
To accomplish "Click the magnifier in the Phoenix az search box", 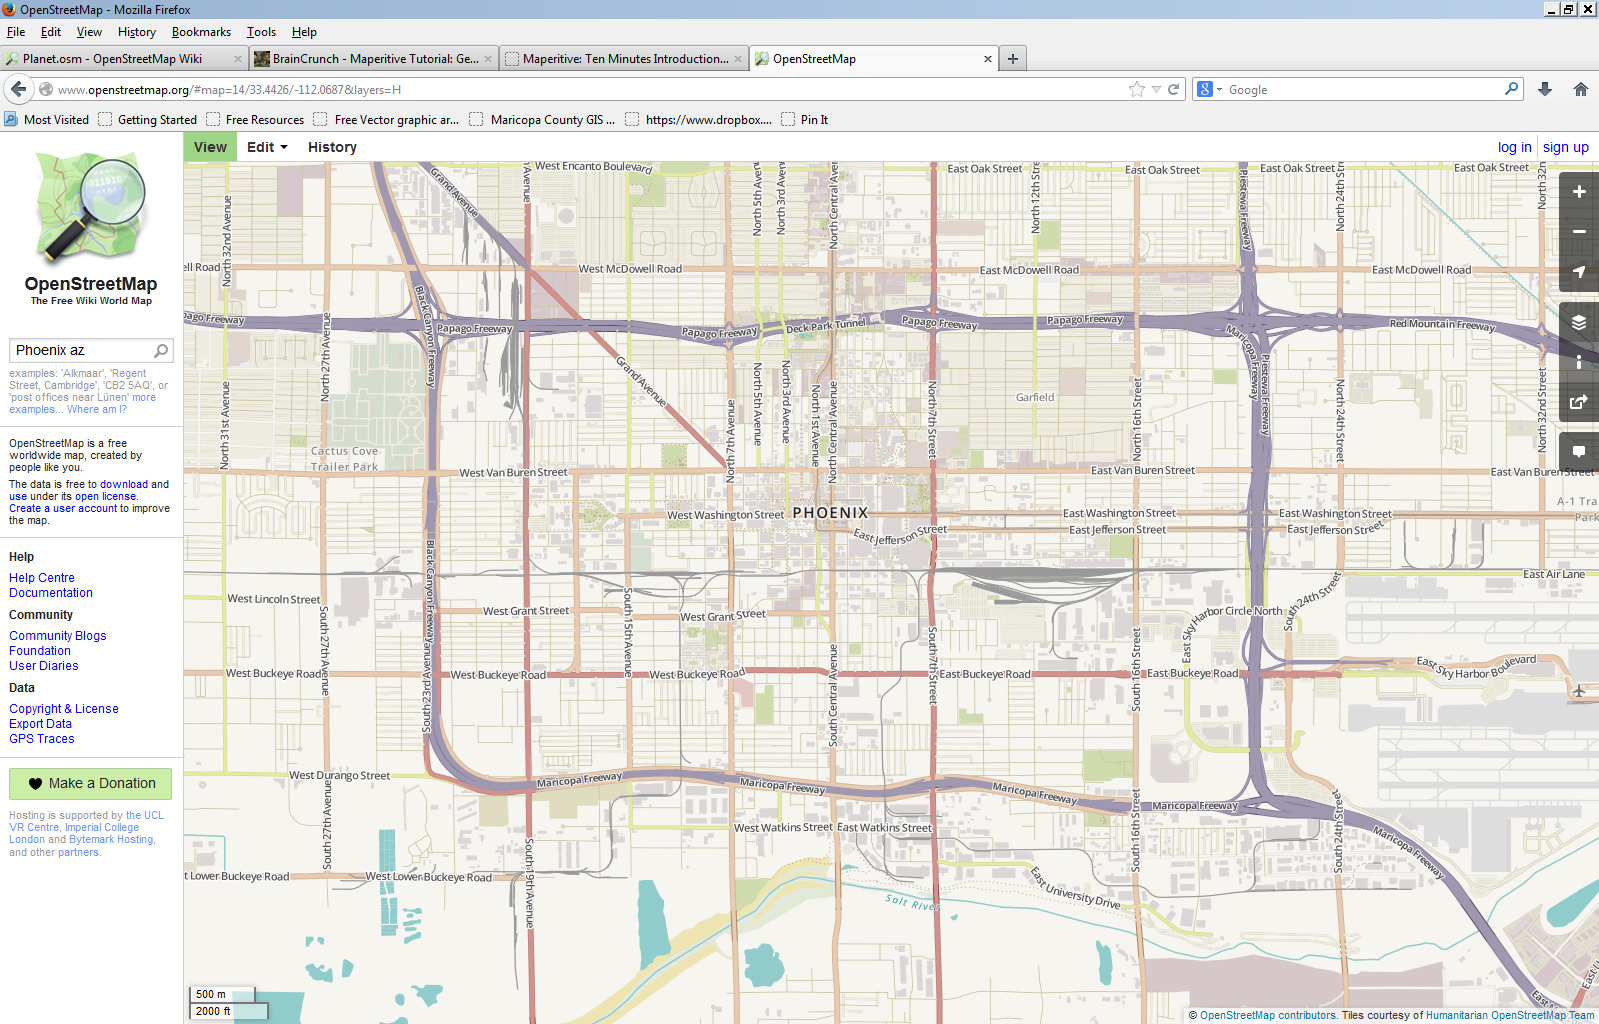I will 161,351.
